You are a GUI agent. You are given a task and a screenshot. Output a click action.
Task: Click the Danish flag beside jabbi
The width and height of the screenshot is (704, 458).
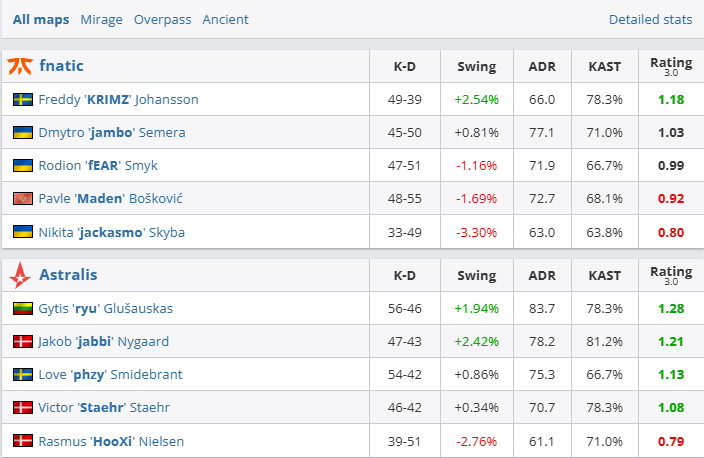(x=22, y=342)
